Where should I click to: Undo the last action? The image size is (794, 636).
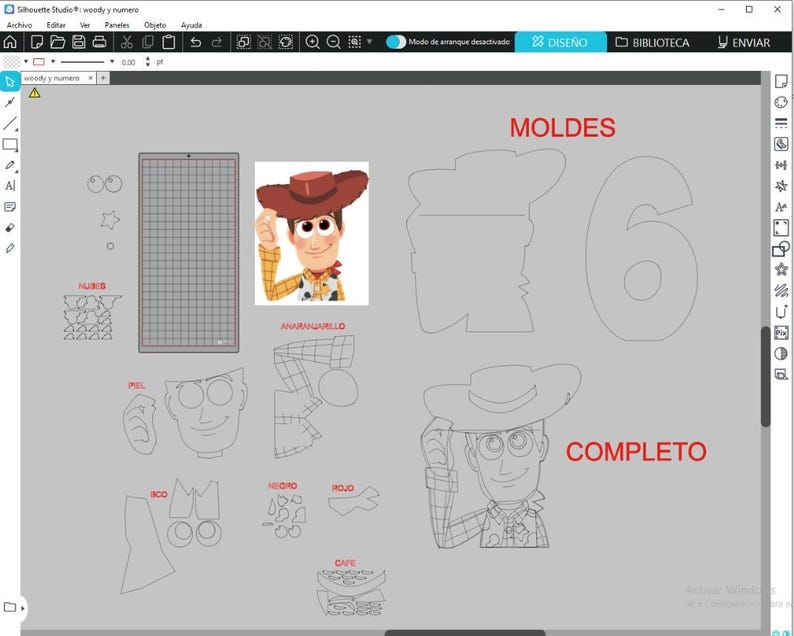point(196,42)
